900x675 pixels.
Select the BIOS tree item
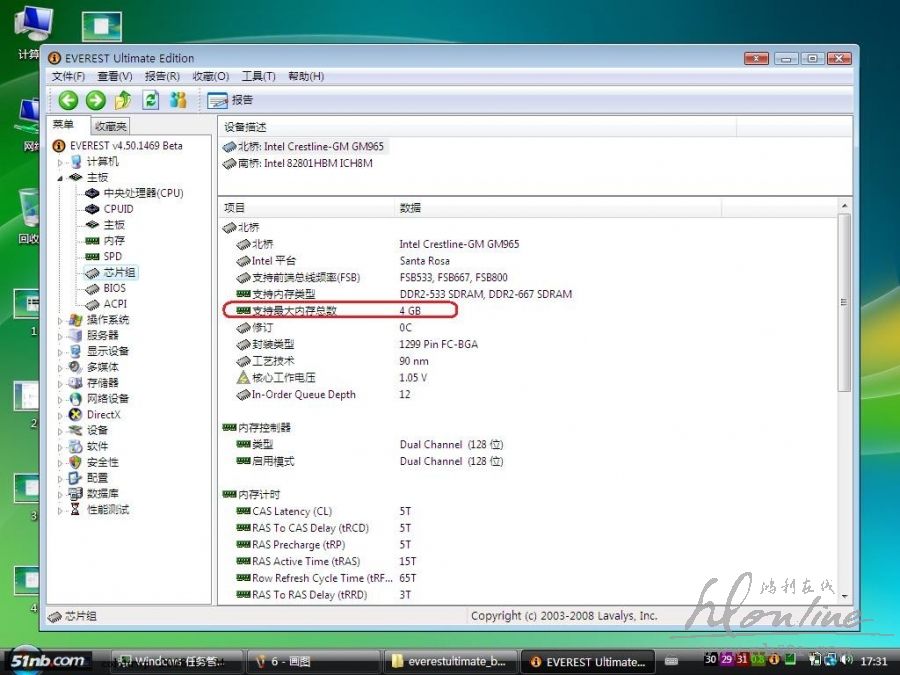pyautogui.click(x=114, y=288)
